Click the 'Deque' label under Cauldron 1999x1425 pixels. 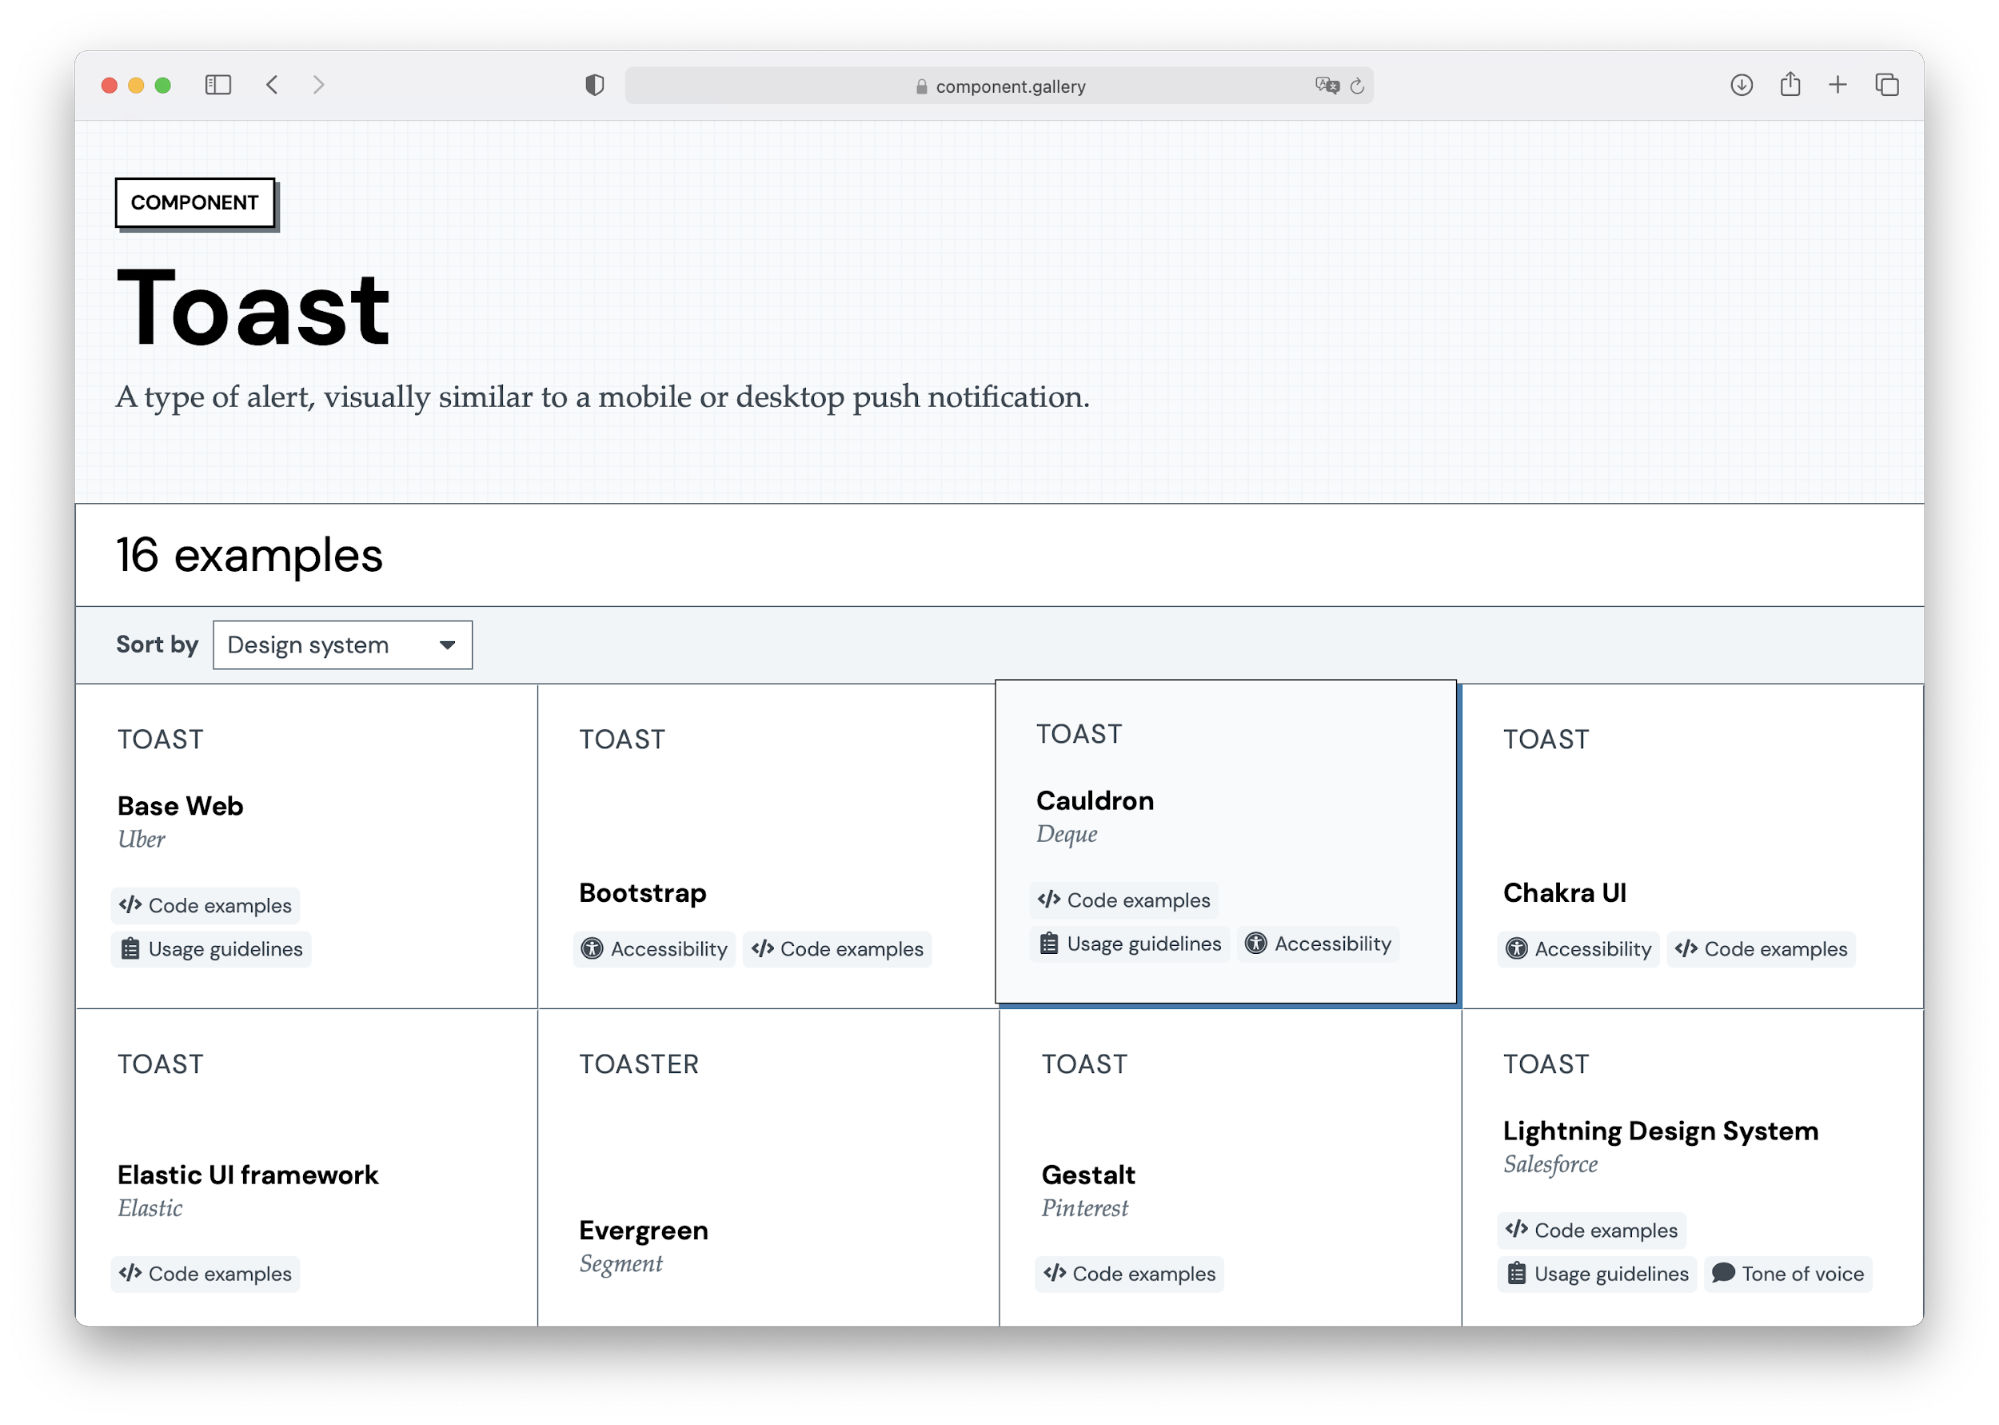(x=1066, y=835)
